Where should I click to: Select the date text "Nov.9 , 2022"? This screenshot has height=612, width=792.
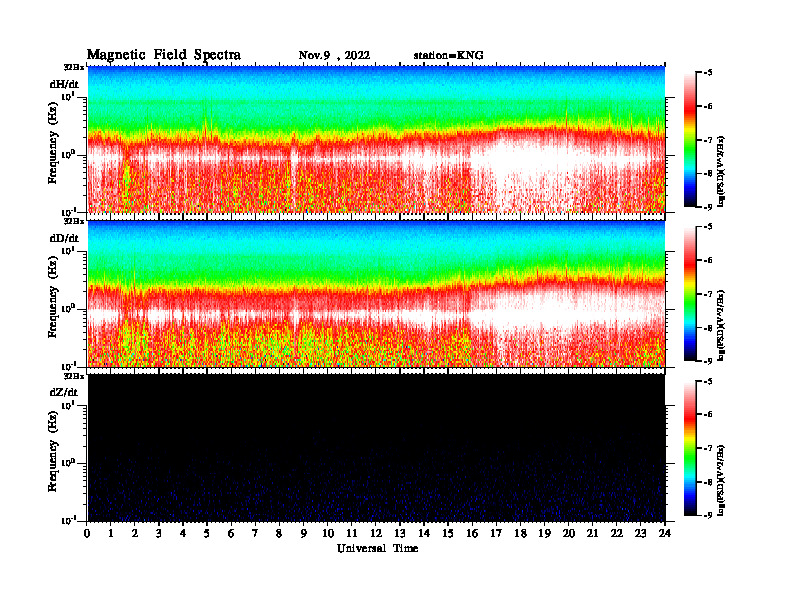(334, 56)
